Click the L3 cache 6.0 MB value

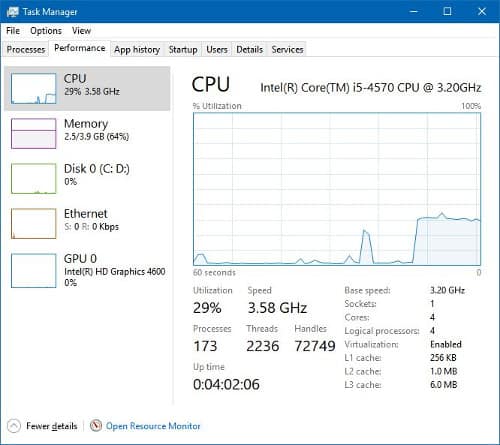tap(443, 385)
